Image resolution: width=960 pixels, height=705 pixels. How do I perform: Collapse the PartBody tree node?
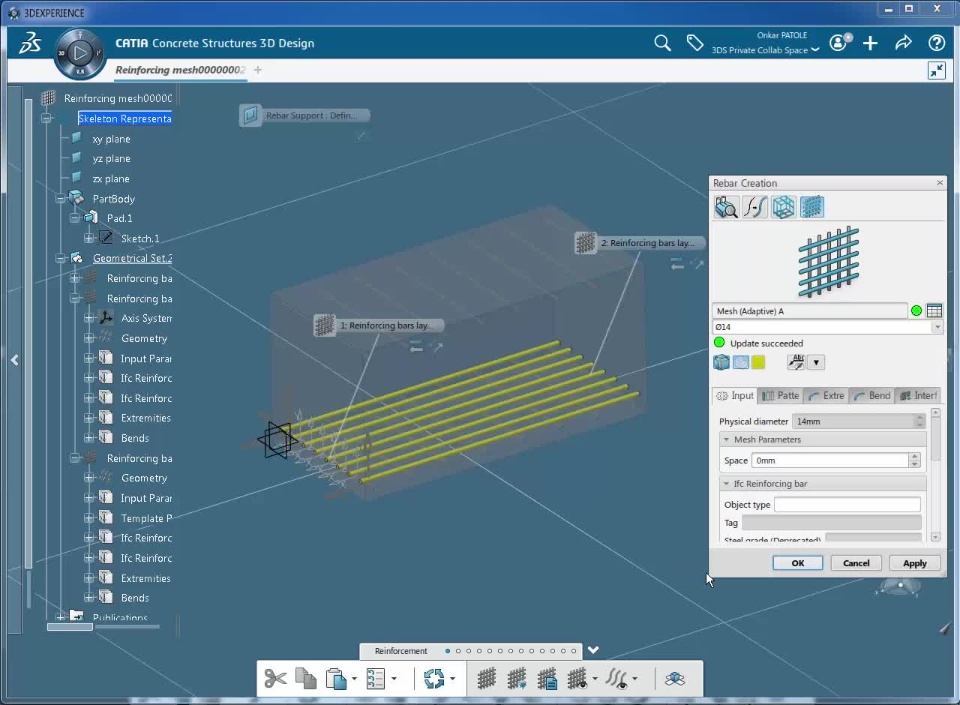[x=60, y=199]
